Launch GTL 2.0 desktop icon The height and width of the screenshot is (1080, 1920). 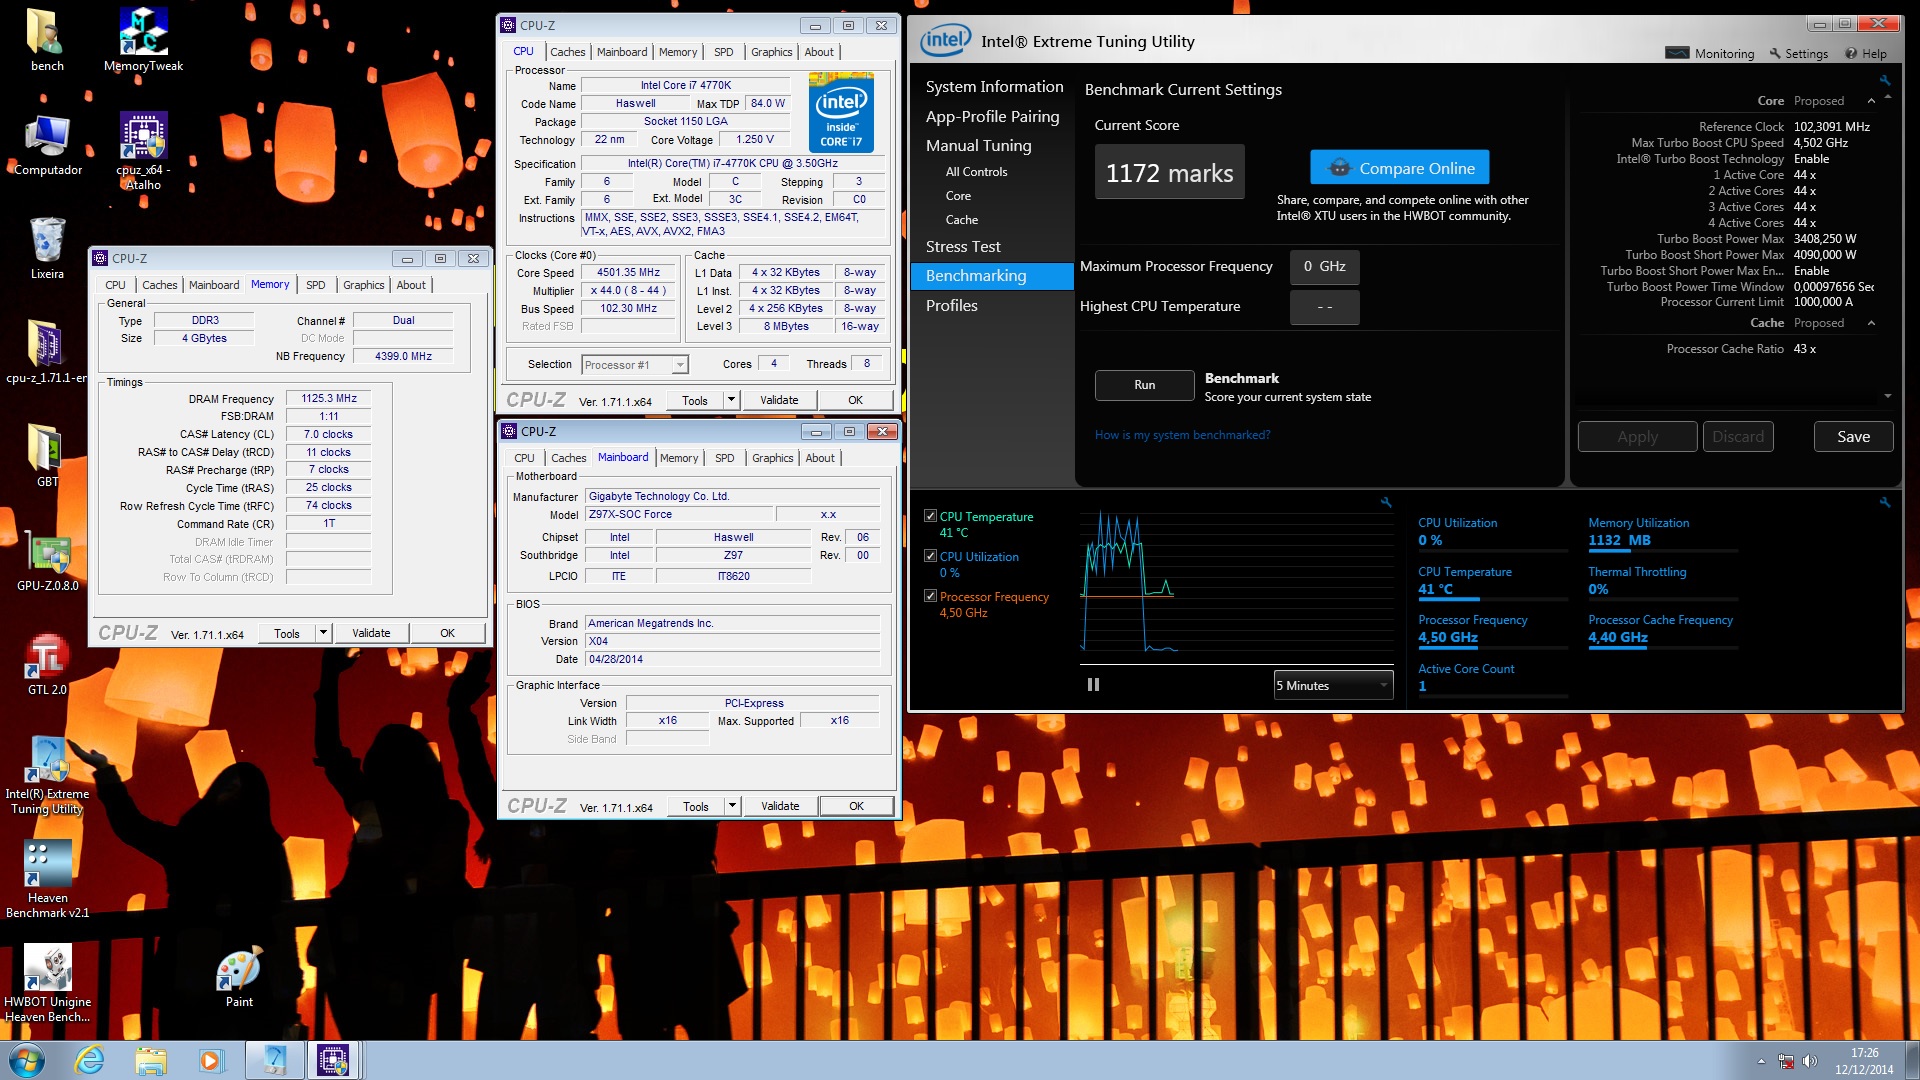pyautogui.click(x=47, y=666)
